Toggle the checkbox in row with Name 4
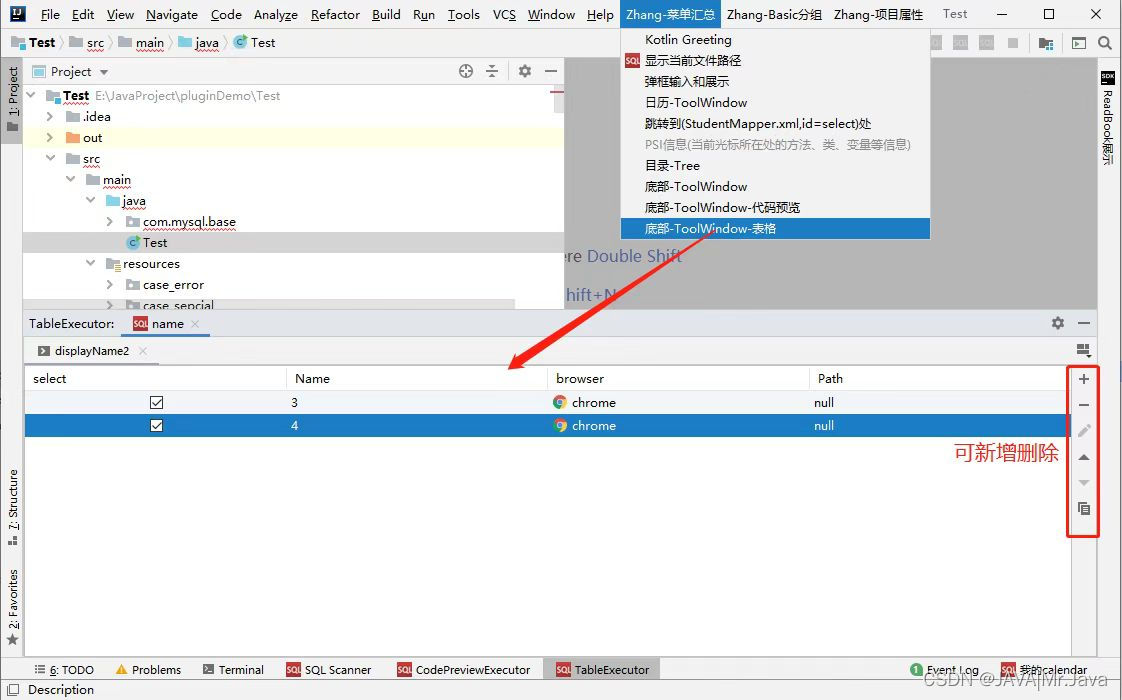 click(x=157, y=425)
